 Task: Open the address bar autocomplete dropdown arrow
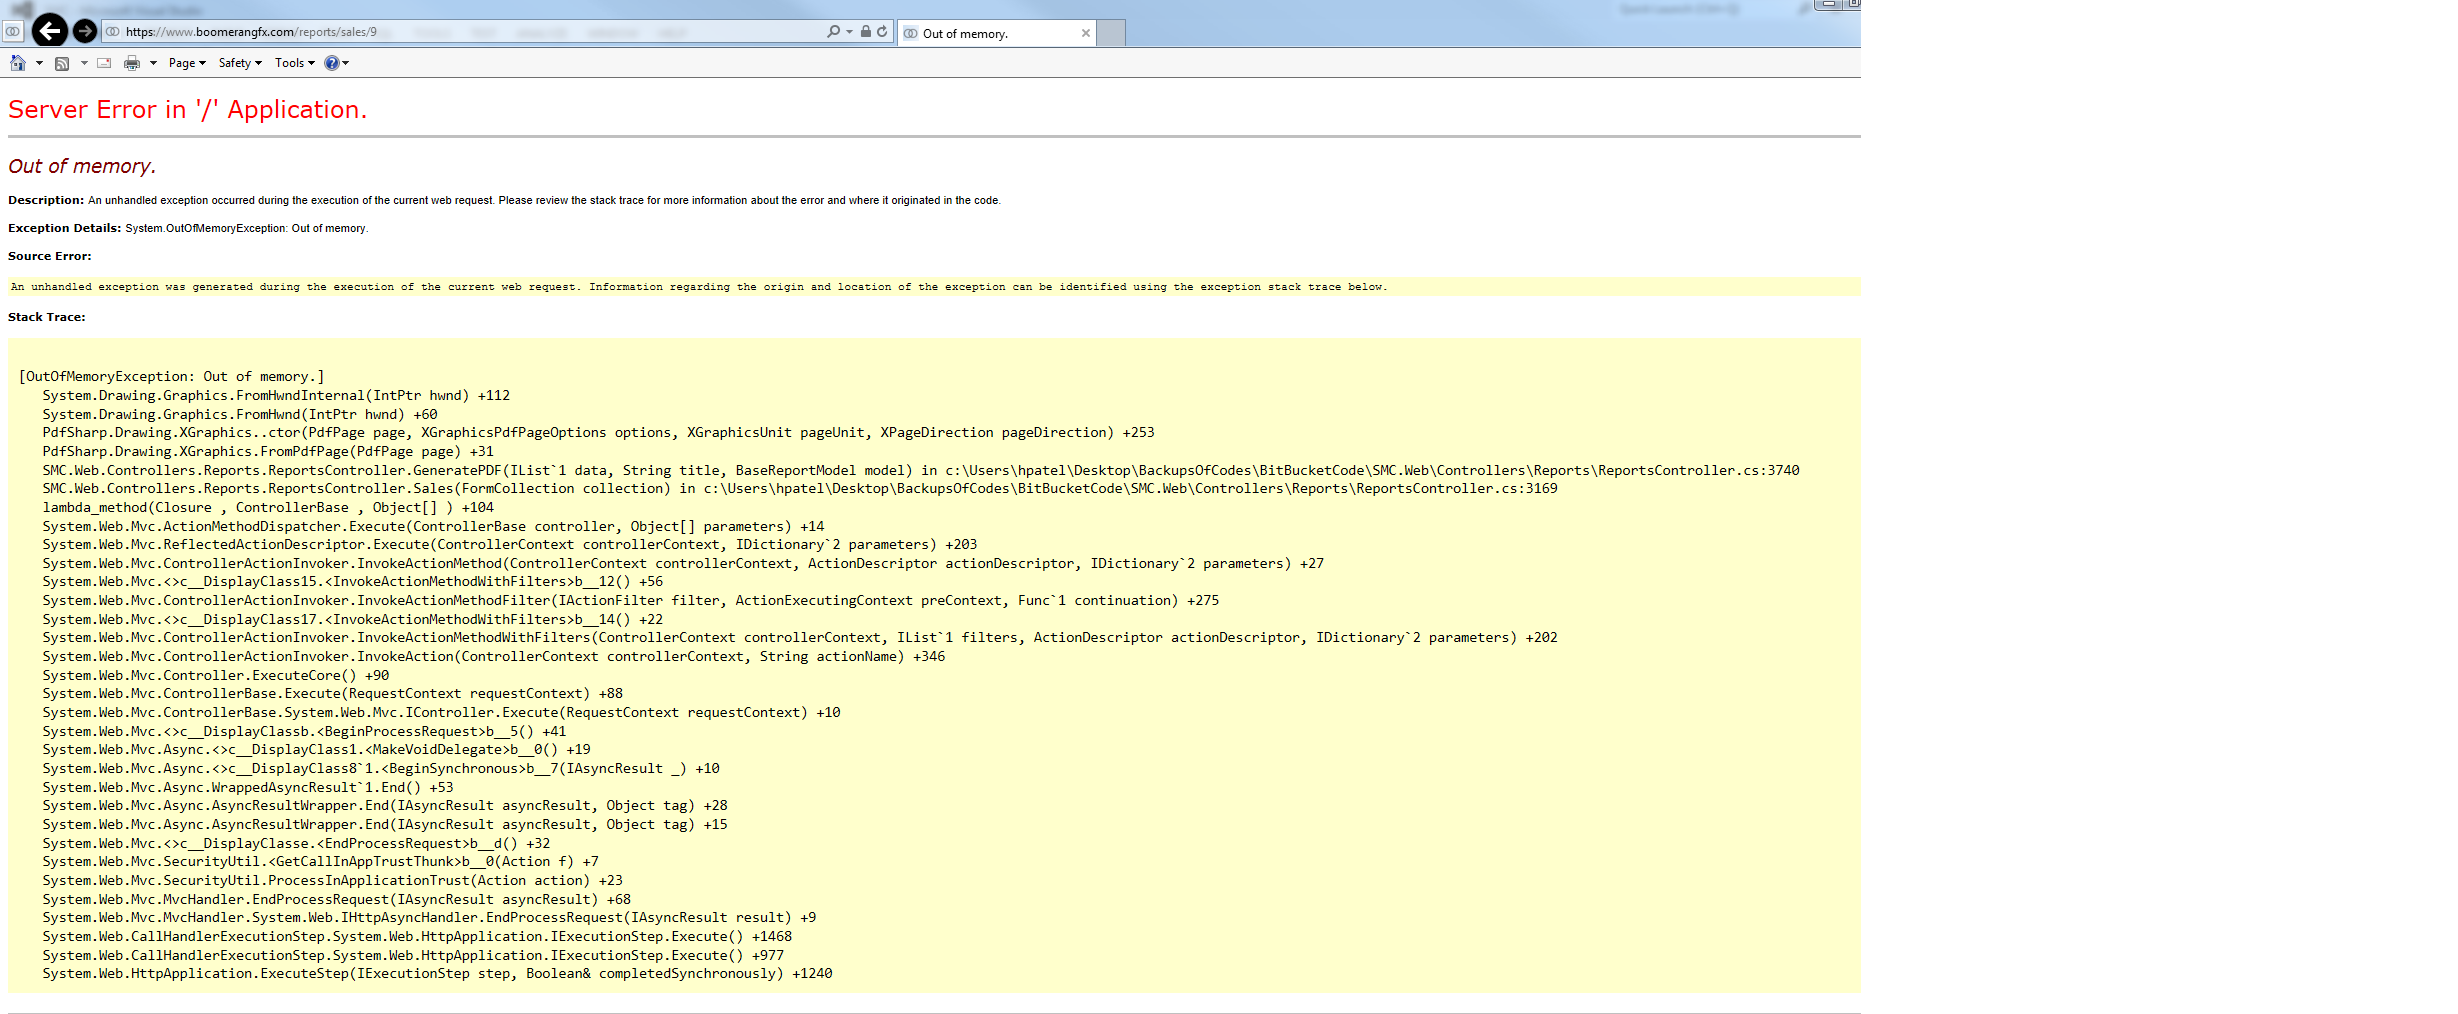(x=850, y=32)
